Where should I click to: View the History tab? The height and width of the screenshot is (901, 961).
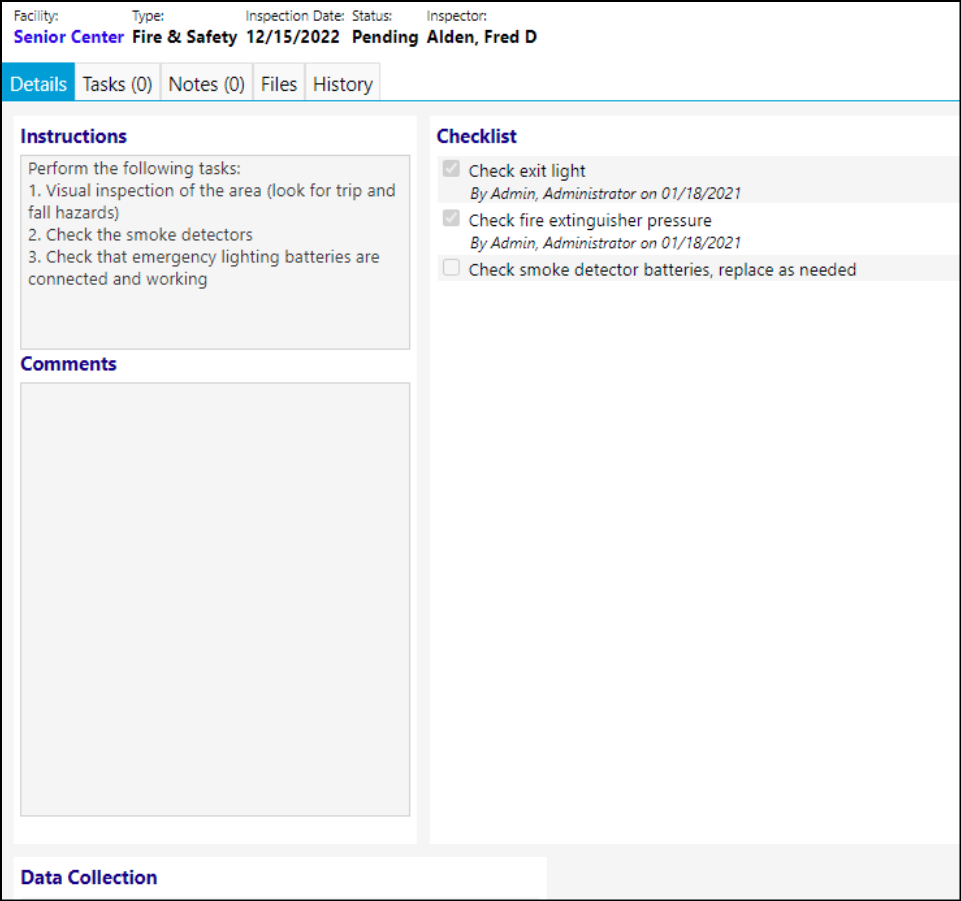pos(343,83)
